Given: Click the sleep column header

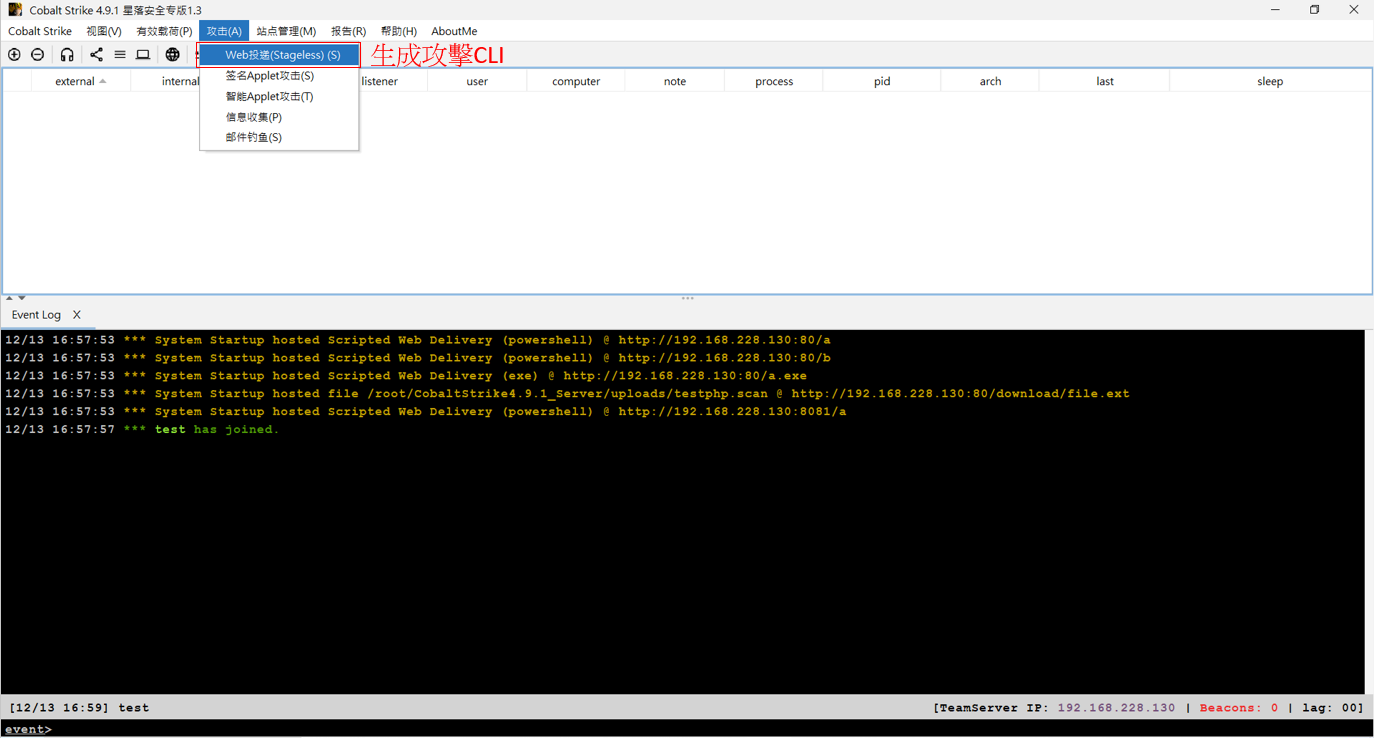Looking at the screenshot, I should pyautogui.click(x=1270, y=81).
